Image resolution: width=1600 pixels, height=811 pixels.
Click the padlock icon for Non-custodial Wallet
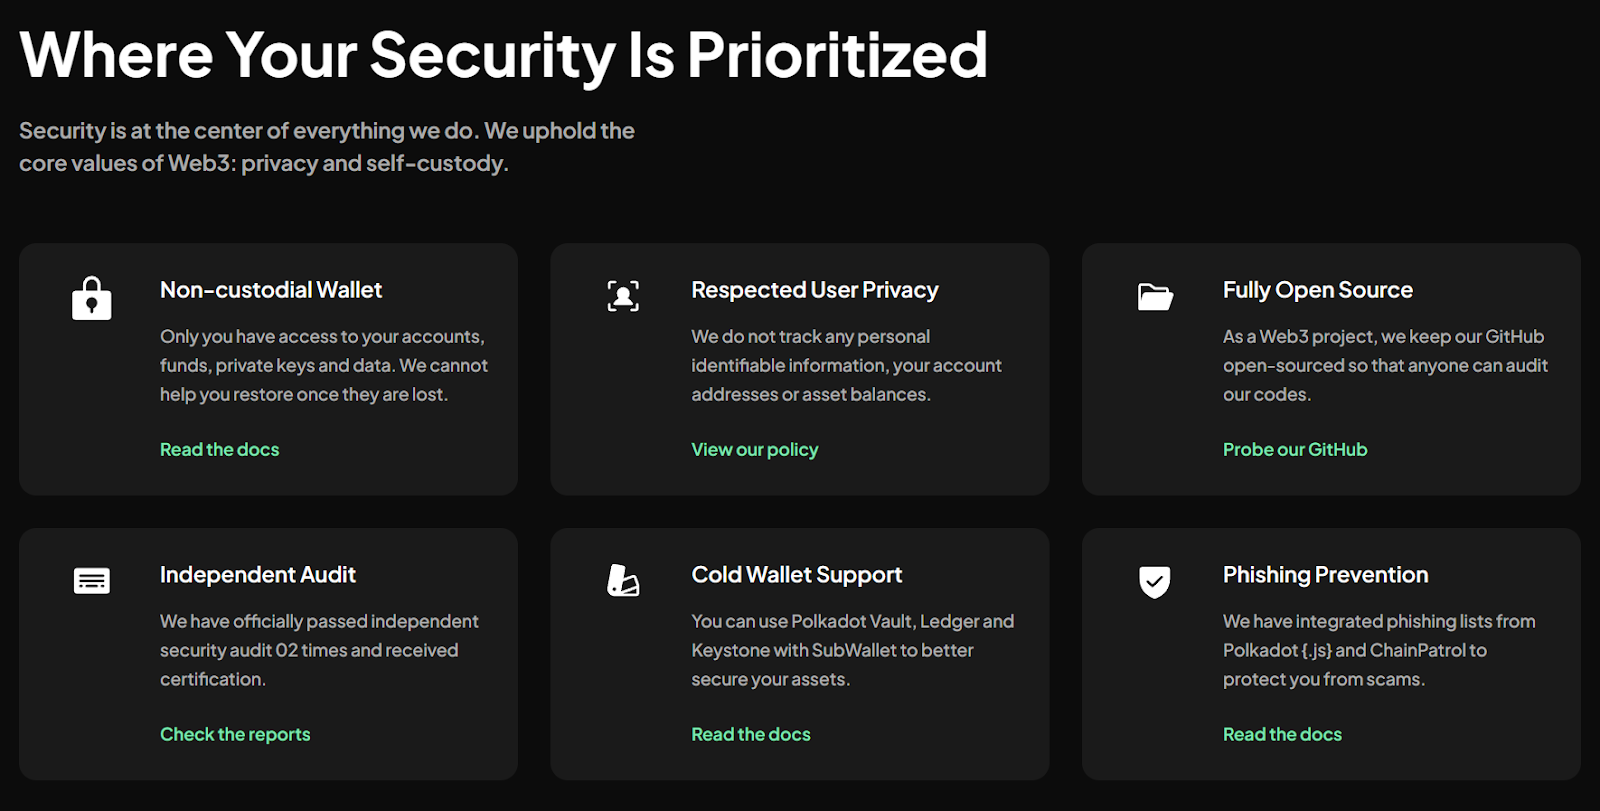click(91, 298)
